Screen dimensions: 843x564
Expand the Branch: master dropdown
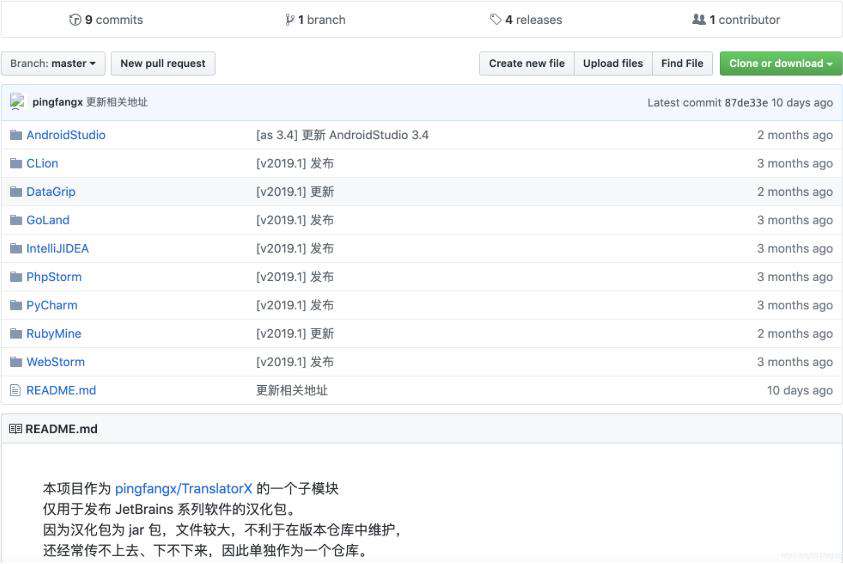53,63
